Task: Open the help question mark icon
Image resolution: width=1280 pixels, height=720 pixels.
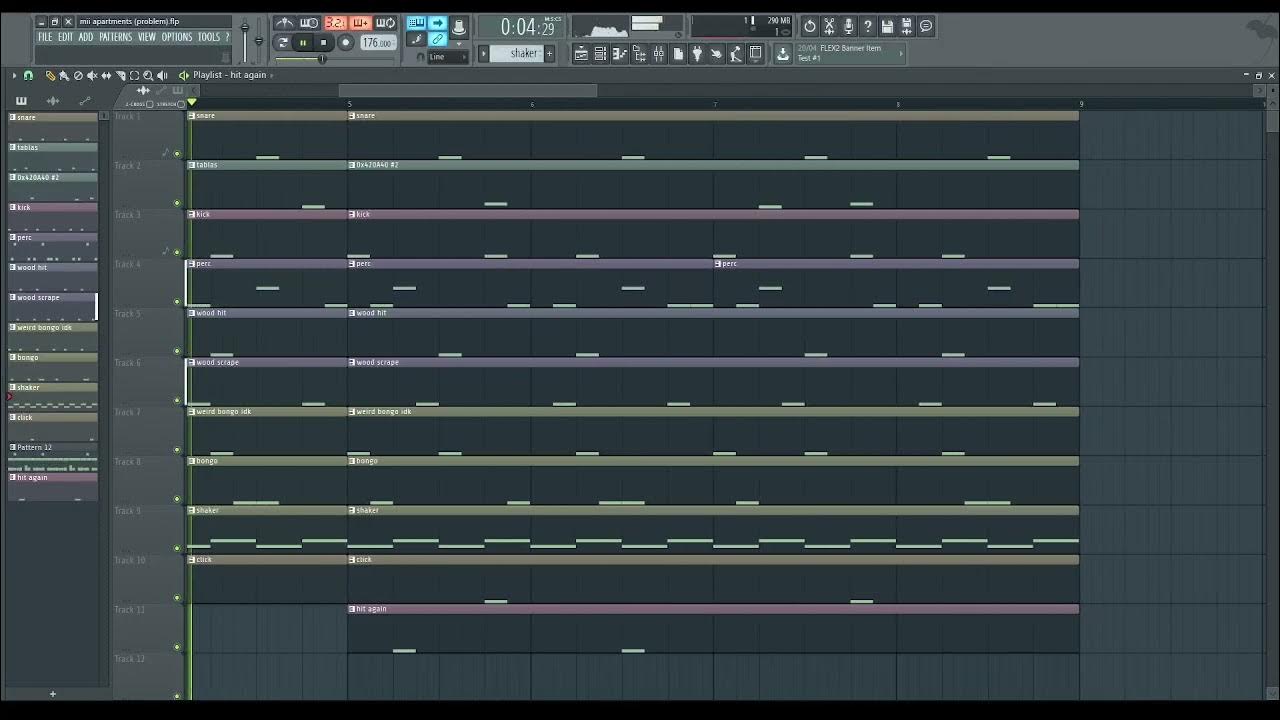Action: [x=868, y=27]
